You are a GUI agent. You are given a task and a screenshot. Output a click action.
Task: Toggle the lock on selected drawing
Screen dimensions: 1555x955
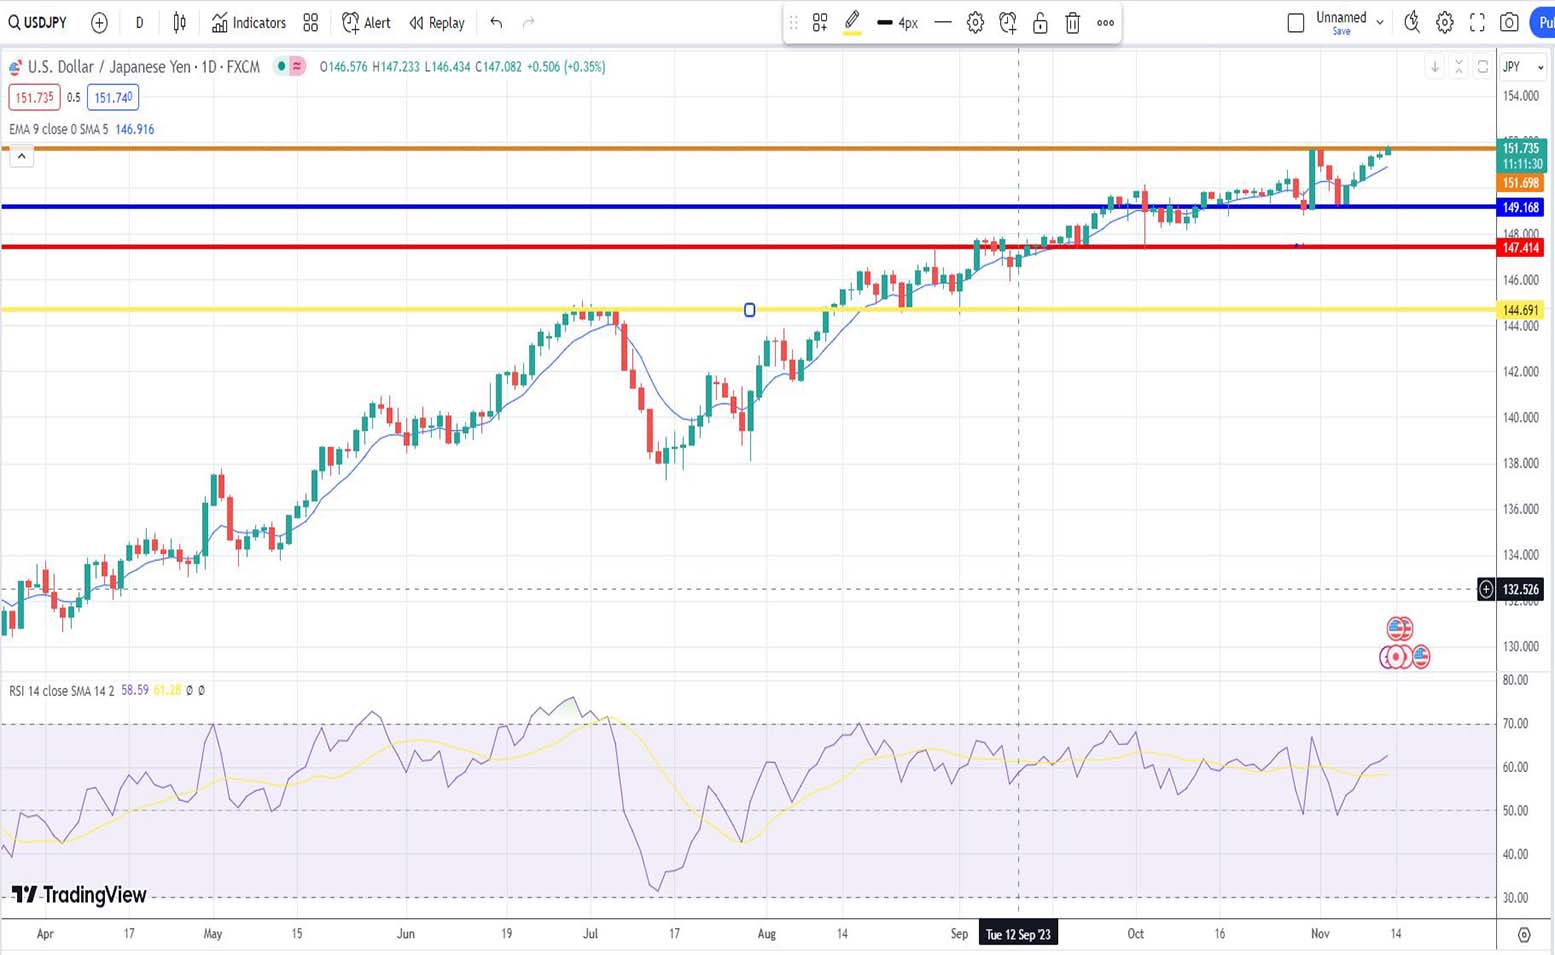(1040, 23)
